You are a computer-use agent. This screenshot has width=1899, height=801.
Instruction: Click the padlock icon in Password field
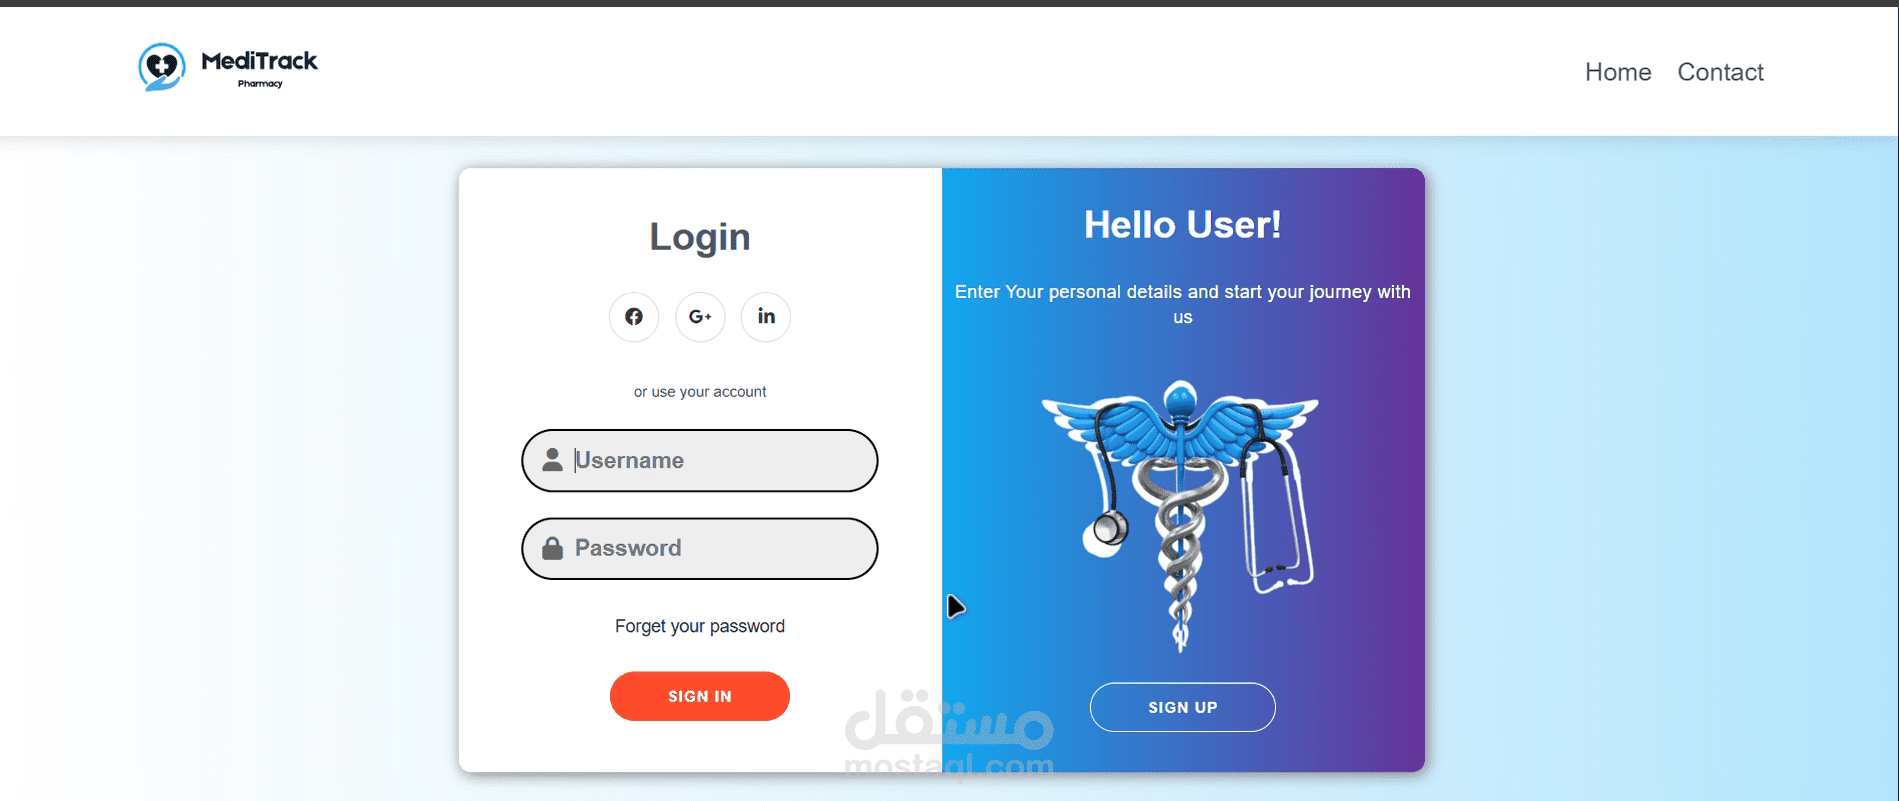(x=552, y=548)
